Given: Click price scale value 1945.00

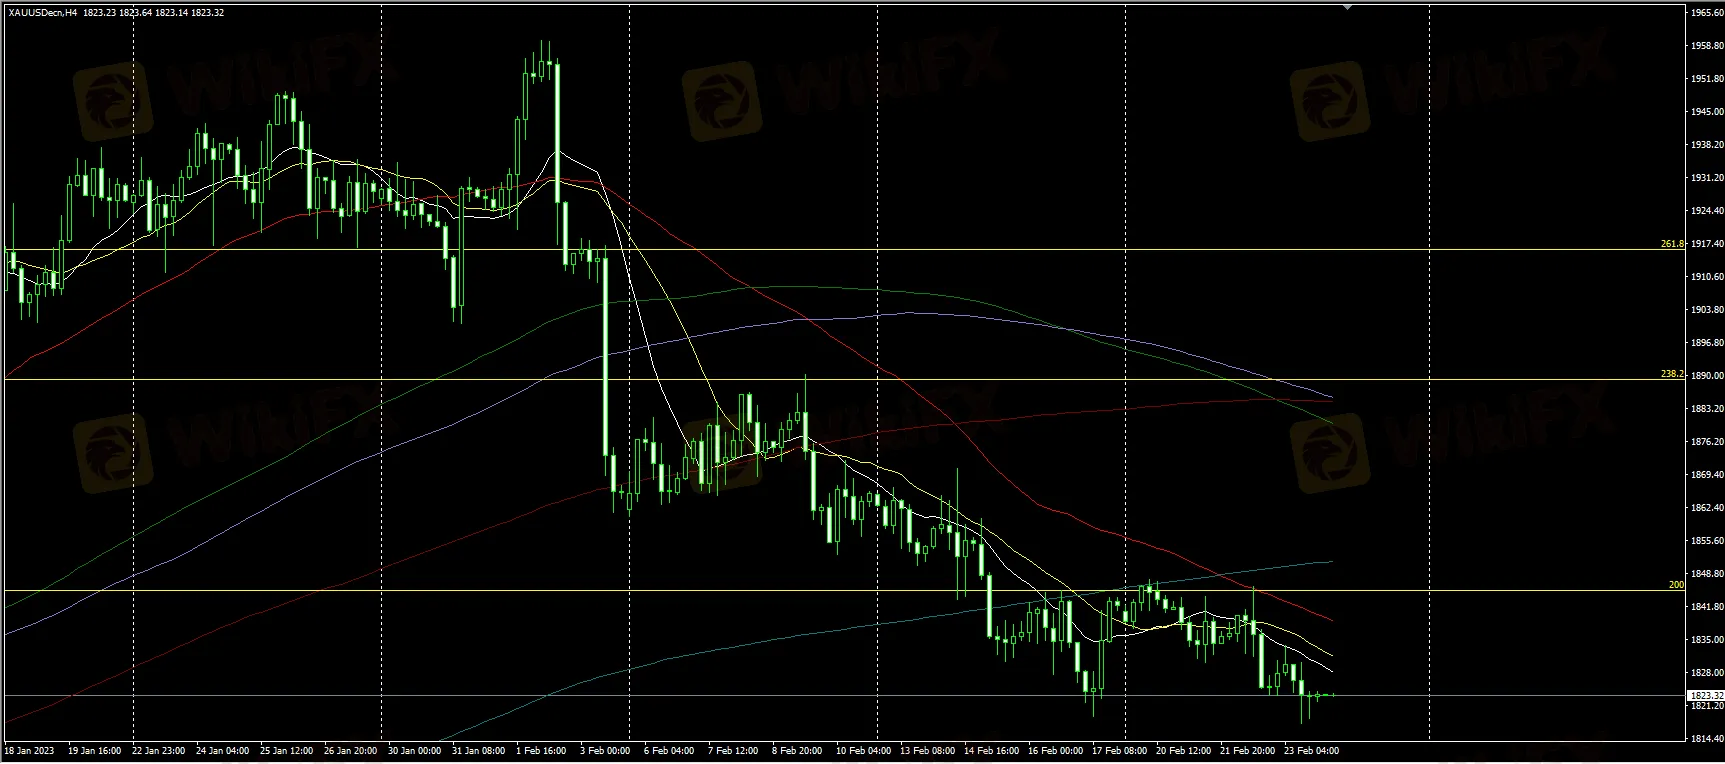Looking at the screenshot, I should tap(1705, 111).
